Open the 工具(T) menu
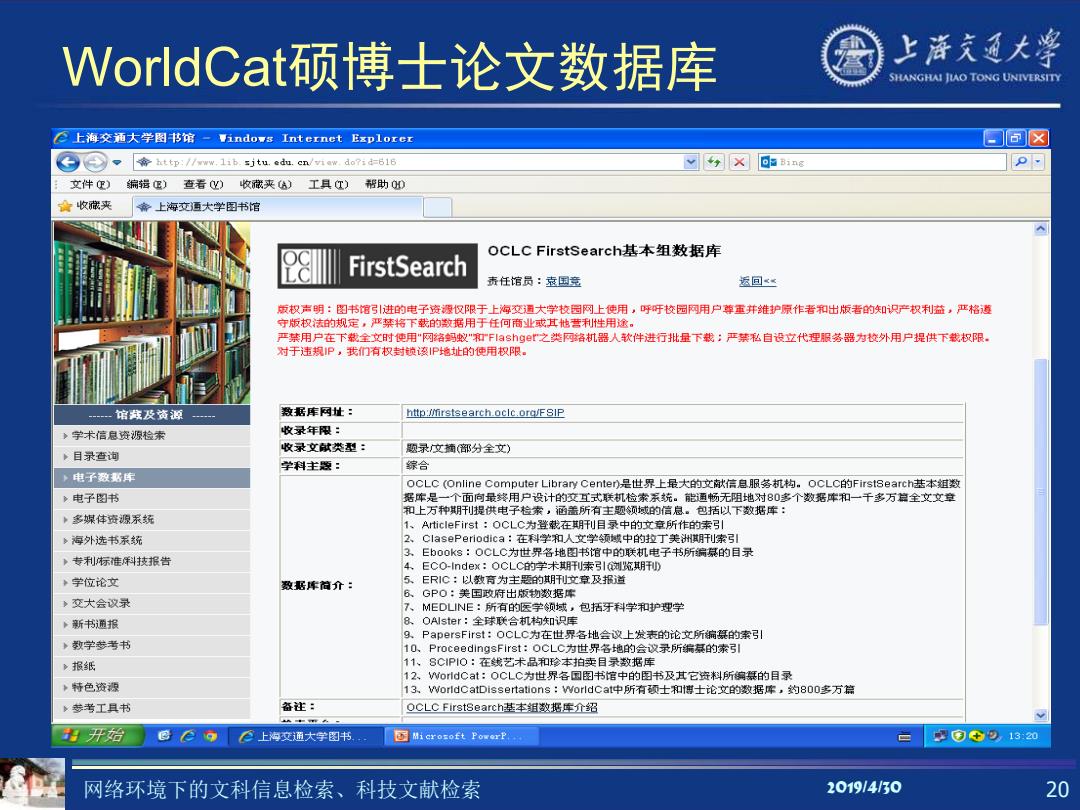The width and height of the screenshot is (1080, 810). (328, 184)
